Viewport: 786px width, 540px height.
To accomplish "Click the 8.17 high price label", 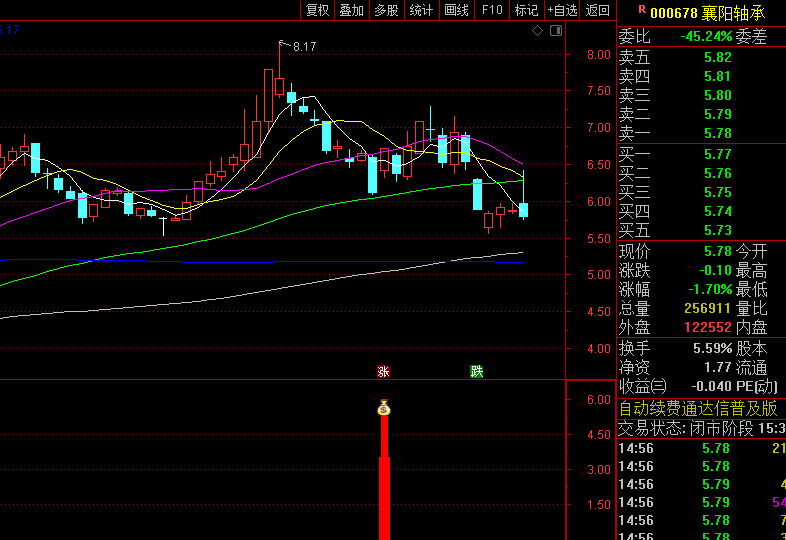I will coord(304,47).
